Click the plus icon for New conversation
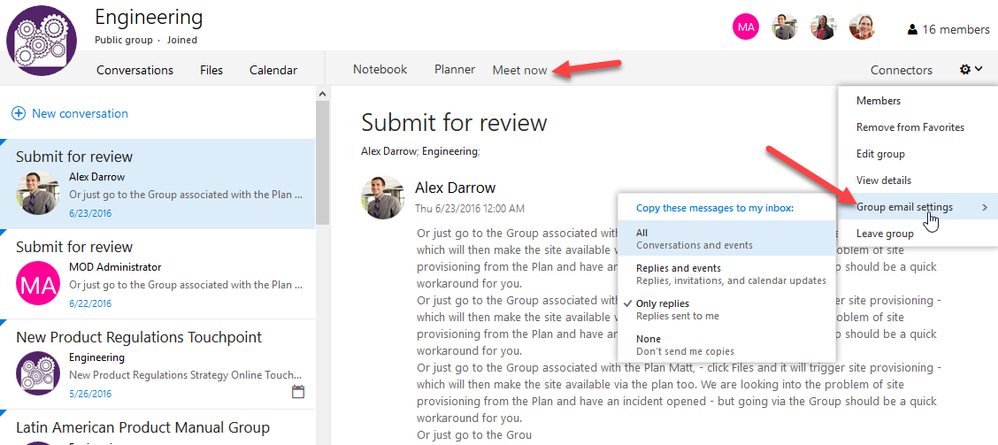 coord(19,114)
